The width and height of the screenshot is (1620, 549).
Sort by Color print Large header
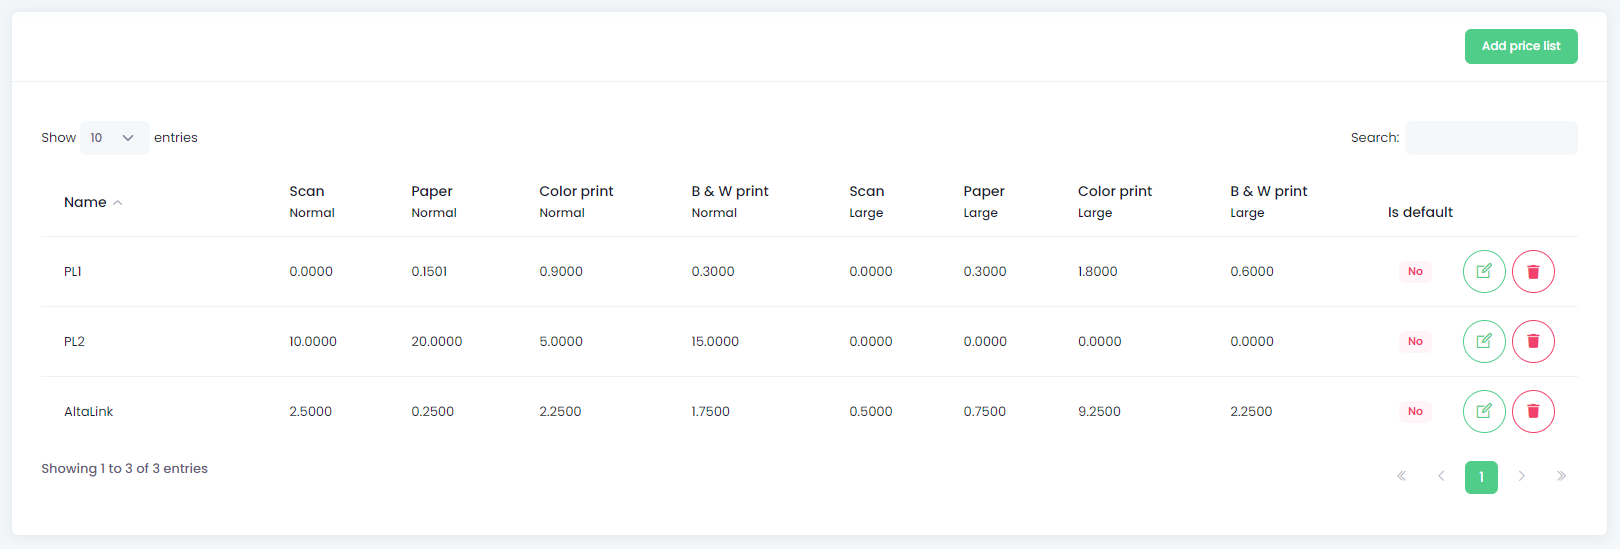[1115, 201]
